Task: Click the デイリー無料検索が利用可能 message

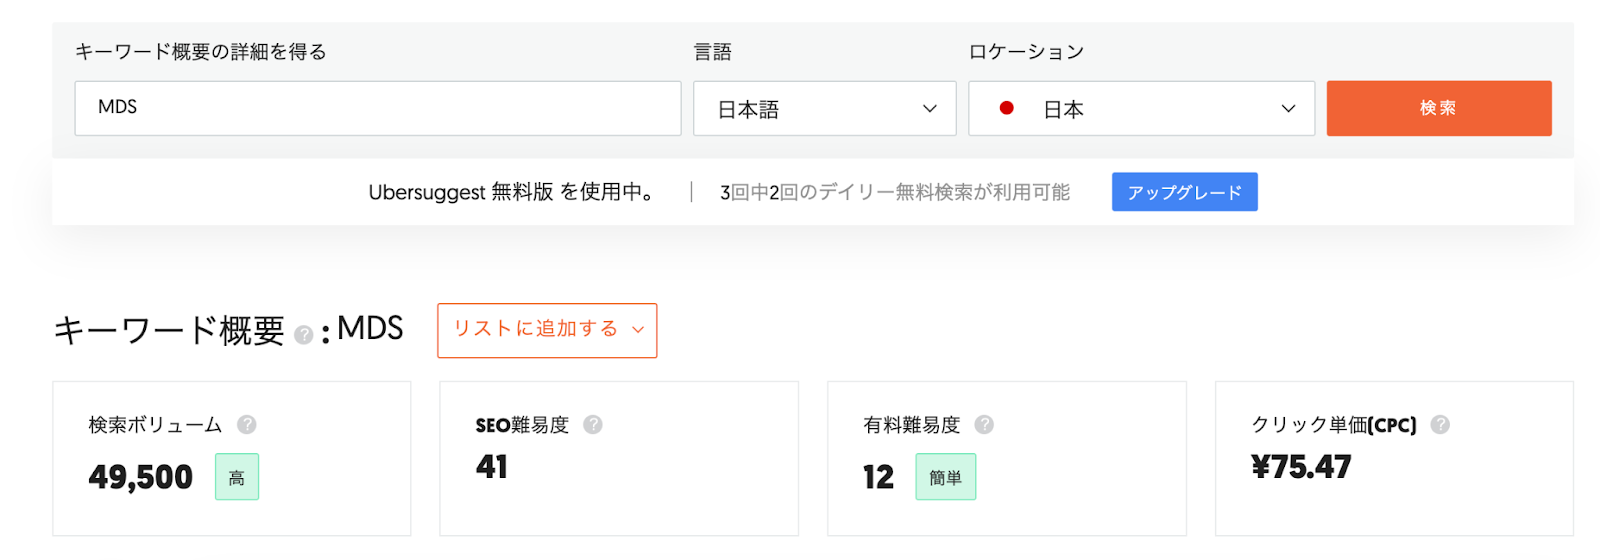Action: pyautogui.click(x=895, y=192)
